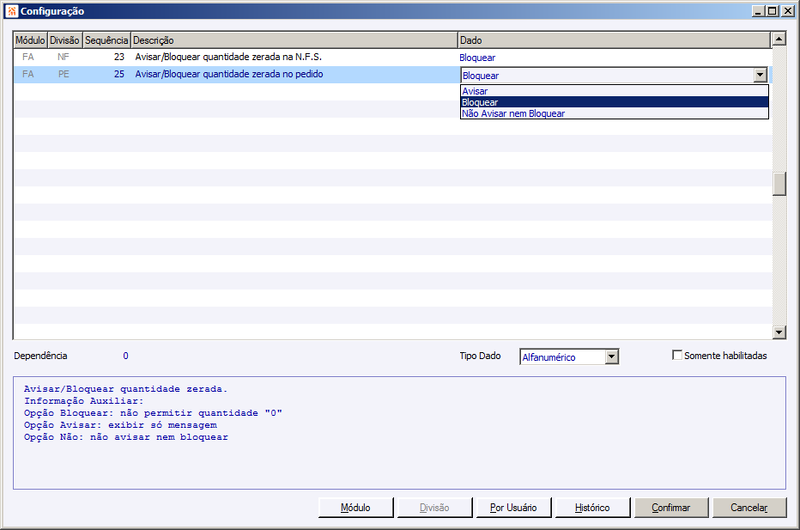The width and height of the screenshot is (800, 530).
Task: Choose Avisar from the dropdown list
Action: 614,91
